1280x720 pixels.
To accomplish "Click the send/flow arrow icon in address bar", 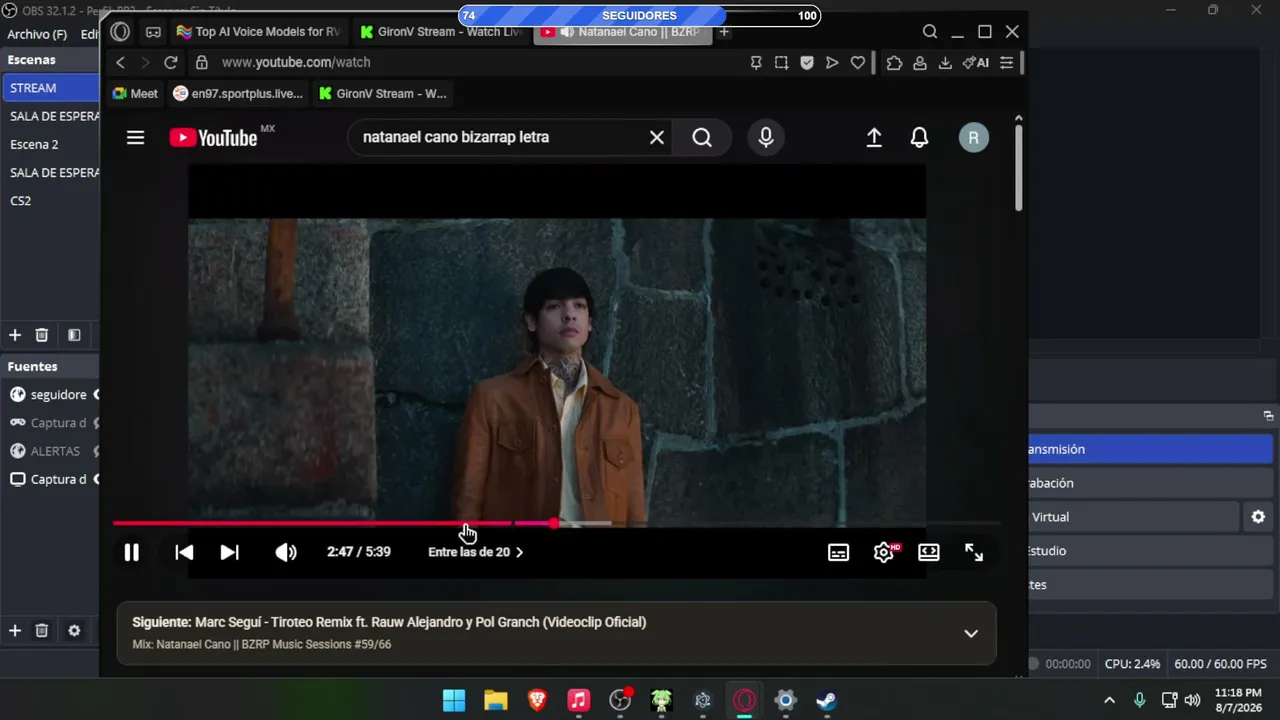I will tap(832, 62).
